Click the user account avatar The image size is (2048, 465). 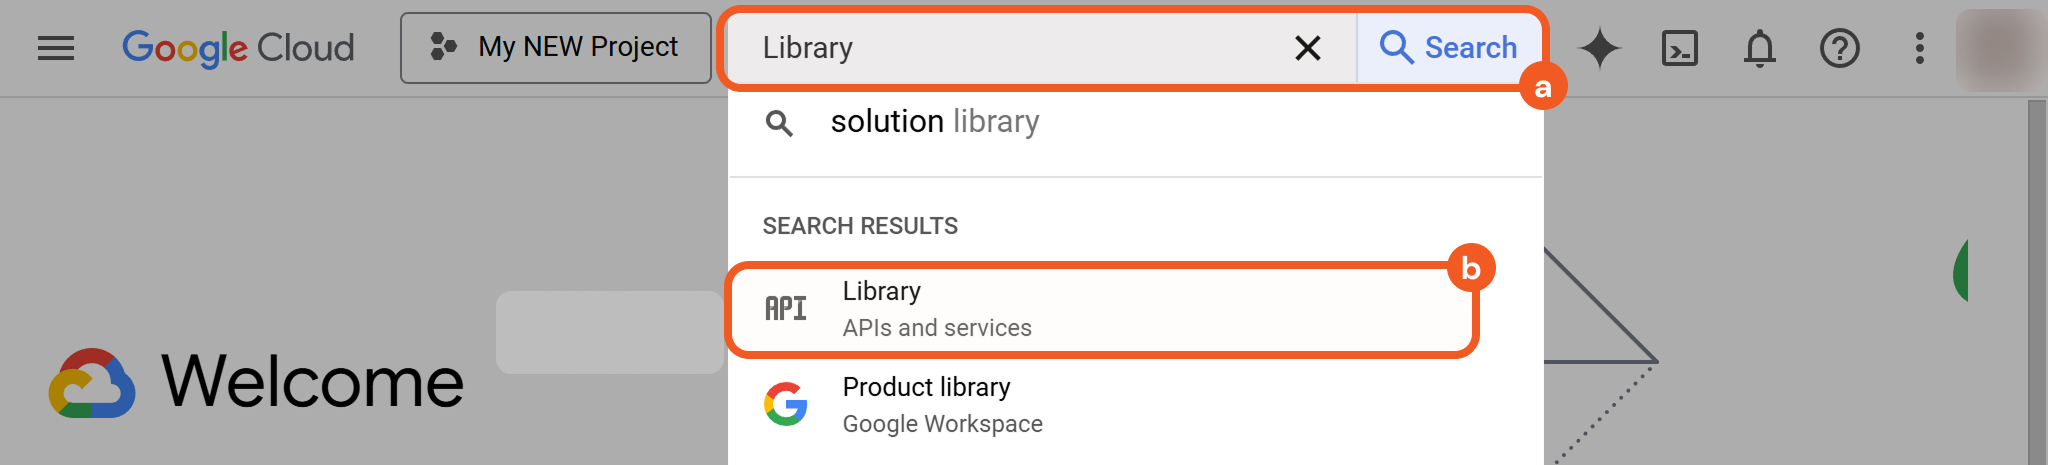click(x=1998, y=48)
